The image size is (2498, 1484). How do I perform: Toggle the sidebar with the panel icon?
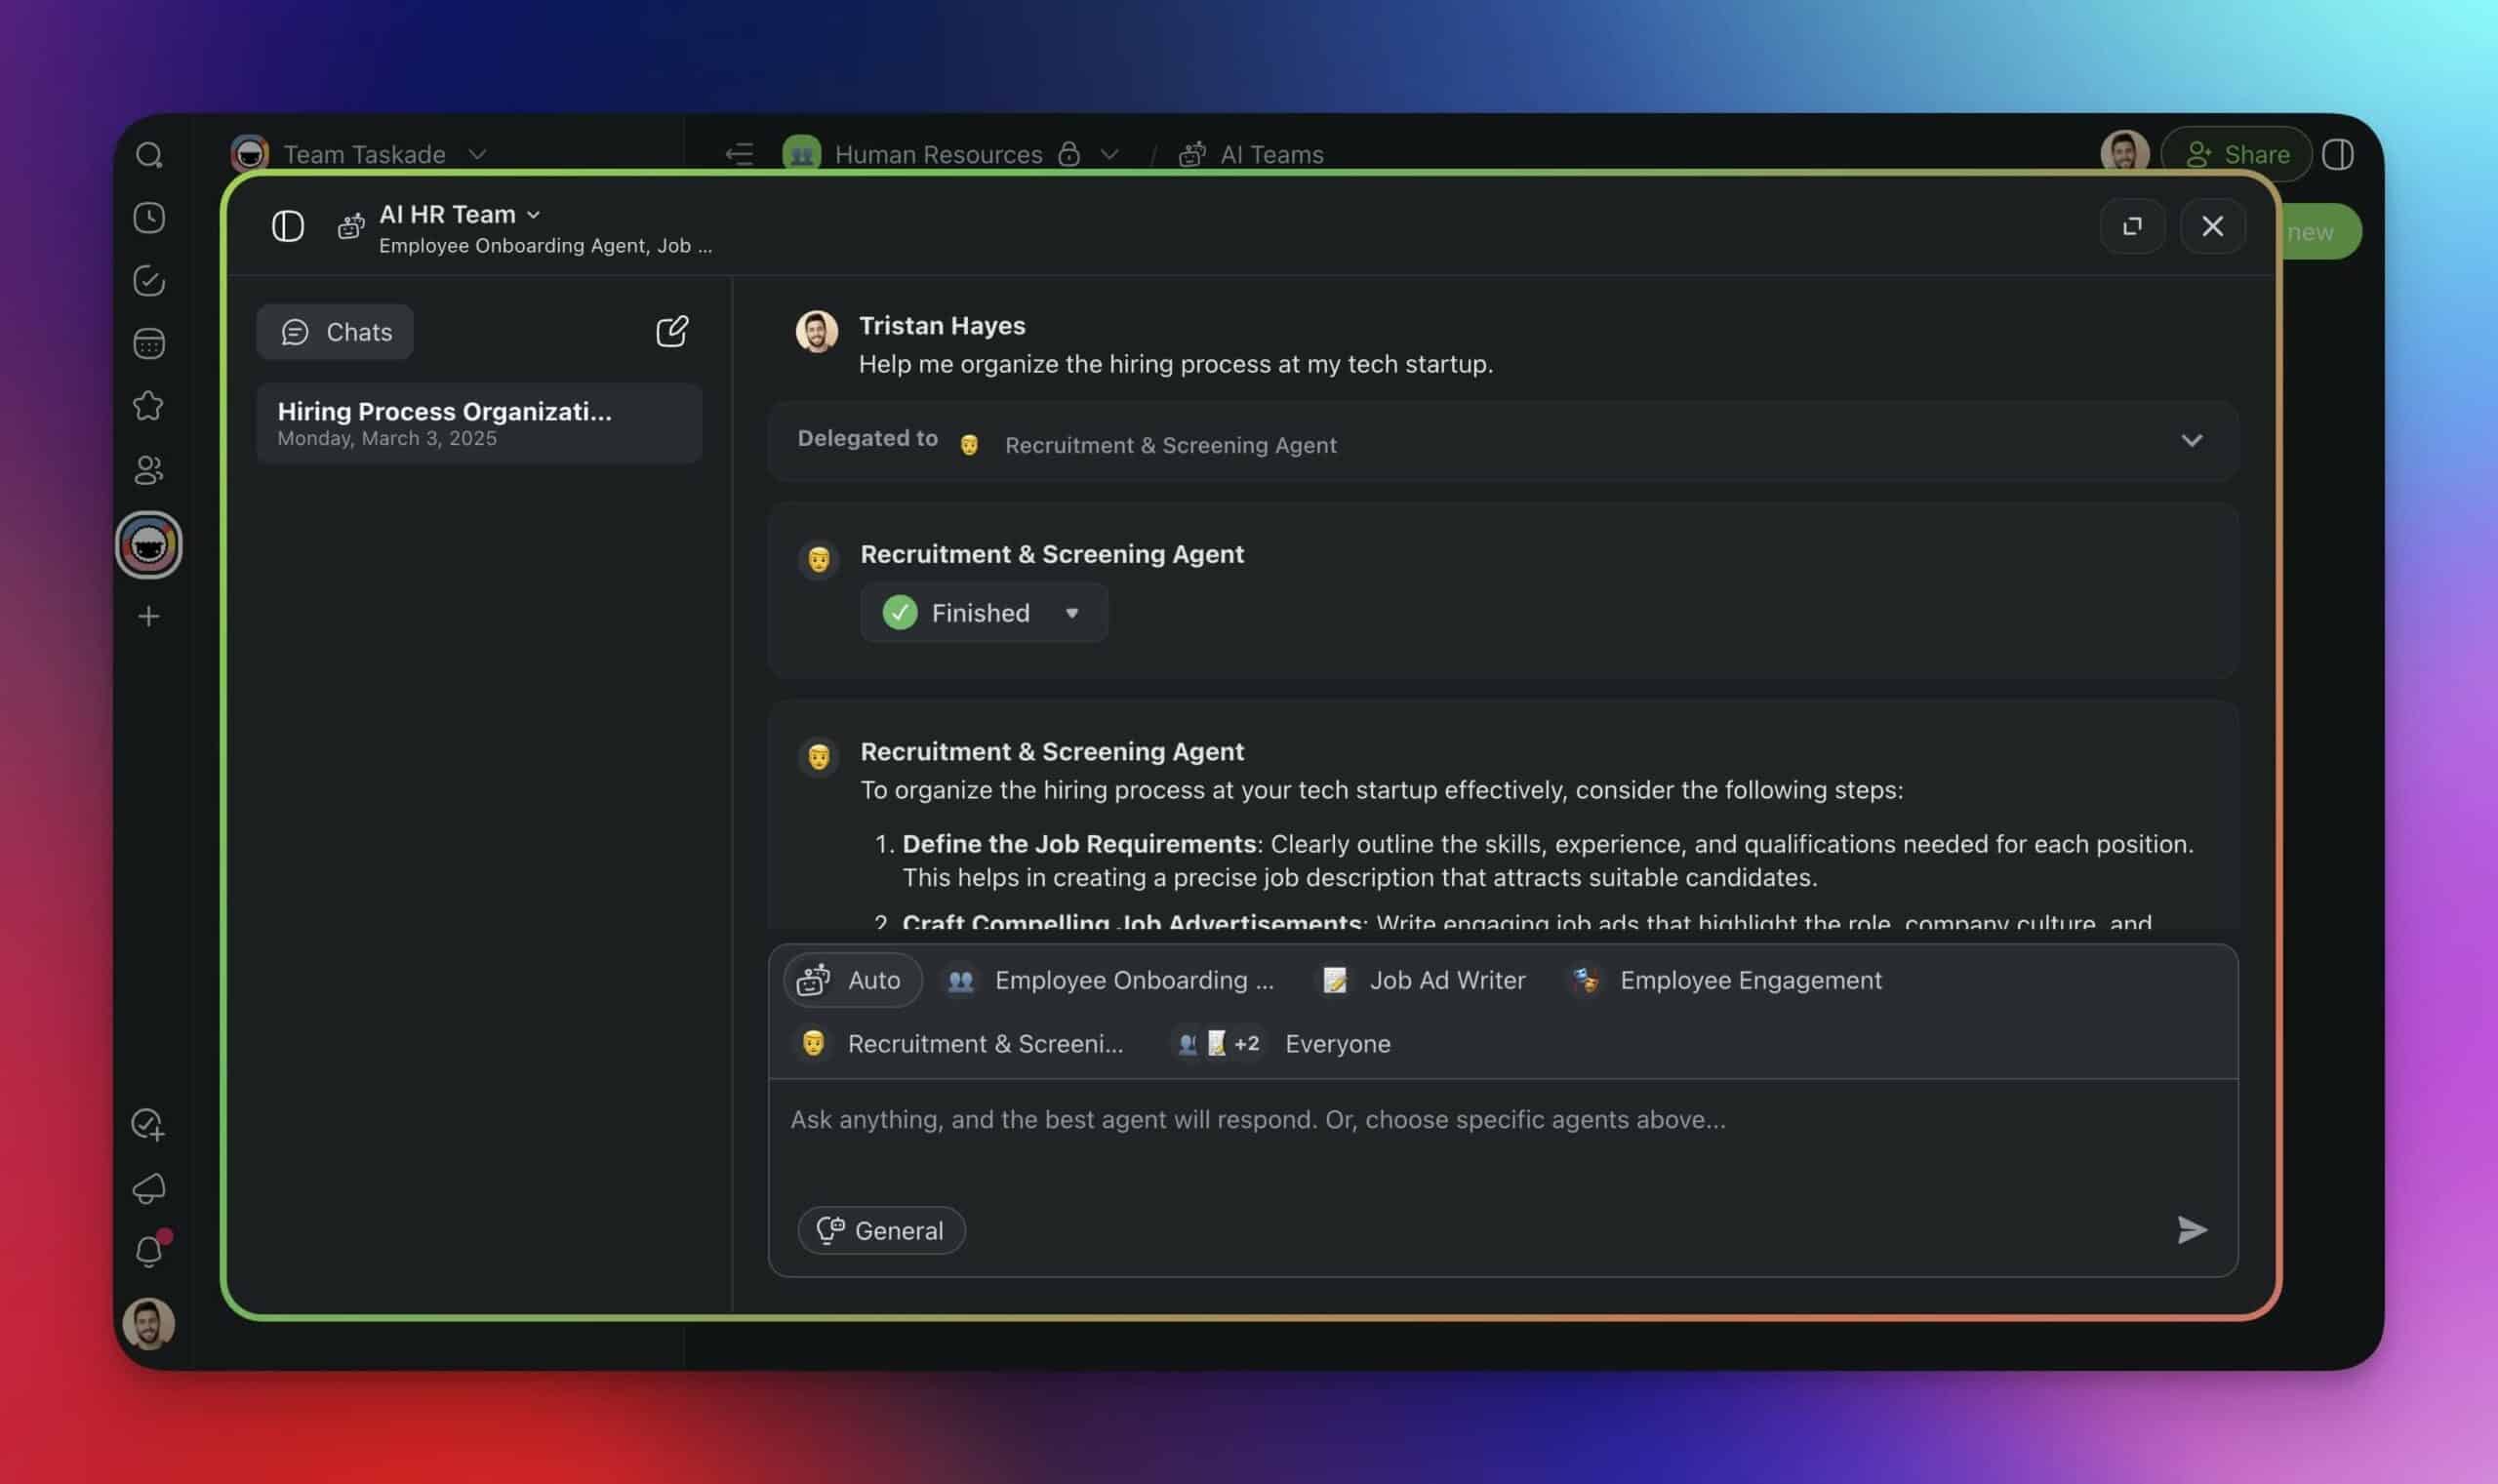click(x=288, y=225)
